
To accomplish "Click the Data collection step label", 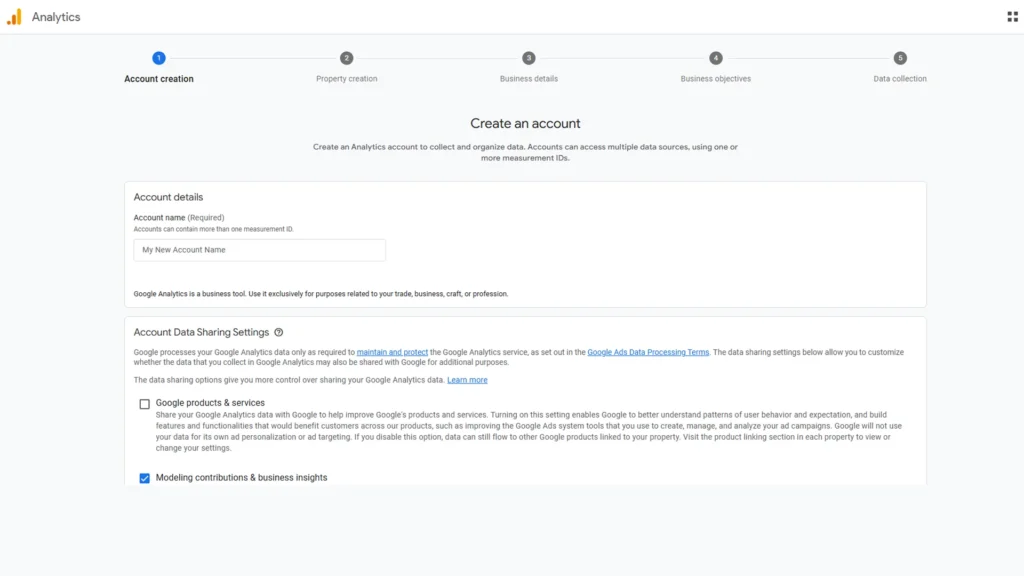I will pos(899,78).
